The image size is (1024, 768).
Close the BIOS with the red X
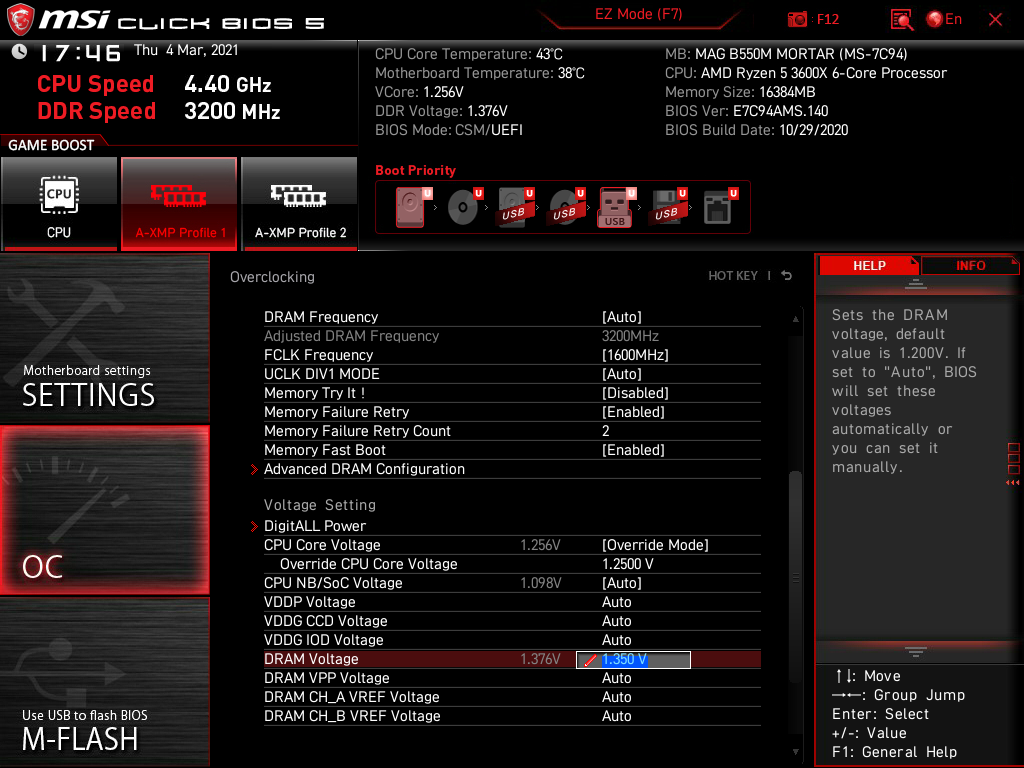995,20
